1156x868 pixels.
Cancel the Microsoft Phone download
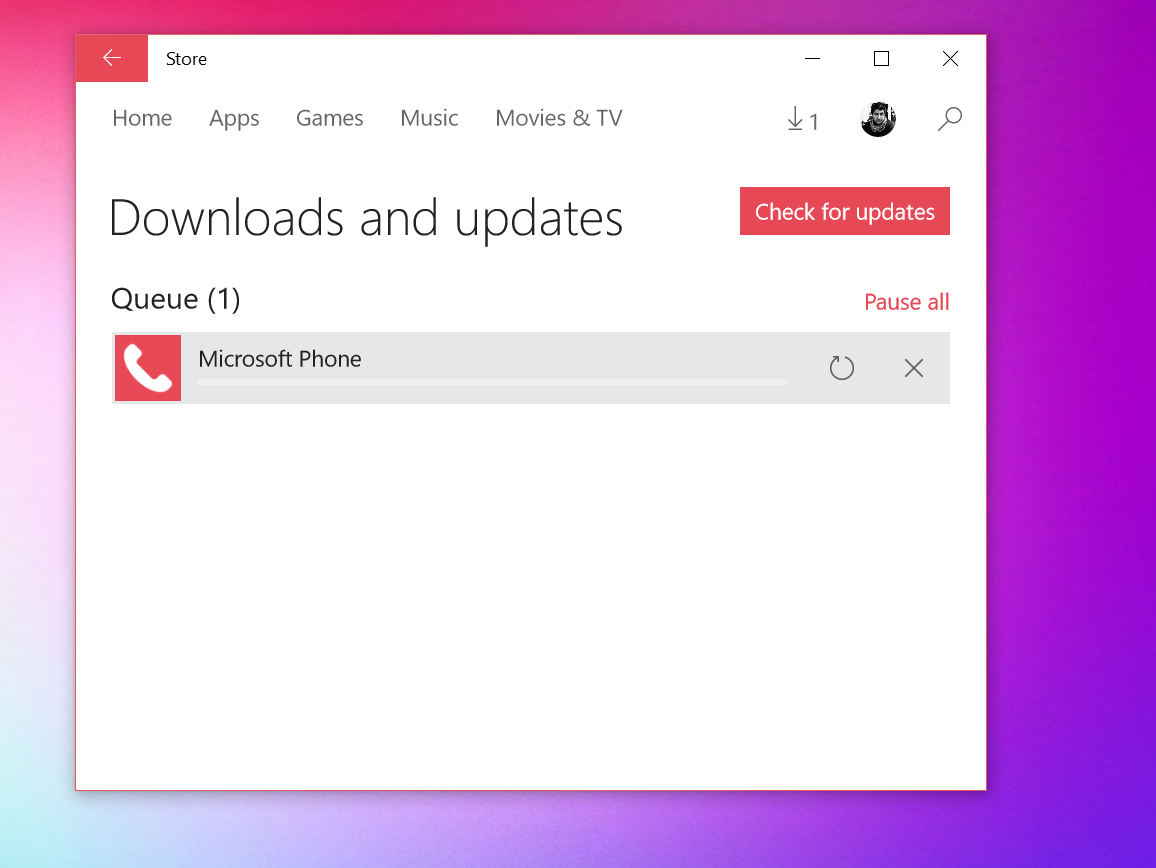click(913, 368)
